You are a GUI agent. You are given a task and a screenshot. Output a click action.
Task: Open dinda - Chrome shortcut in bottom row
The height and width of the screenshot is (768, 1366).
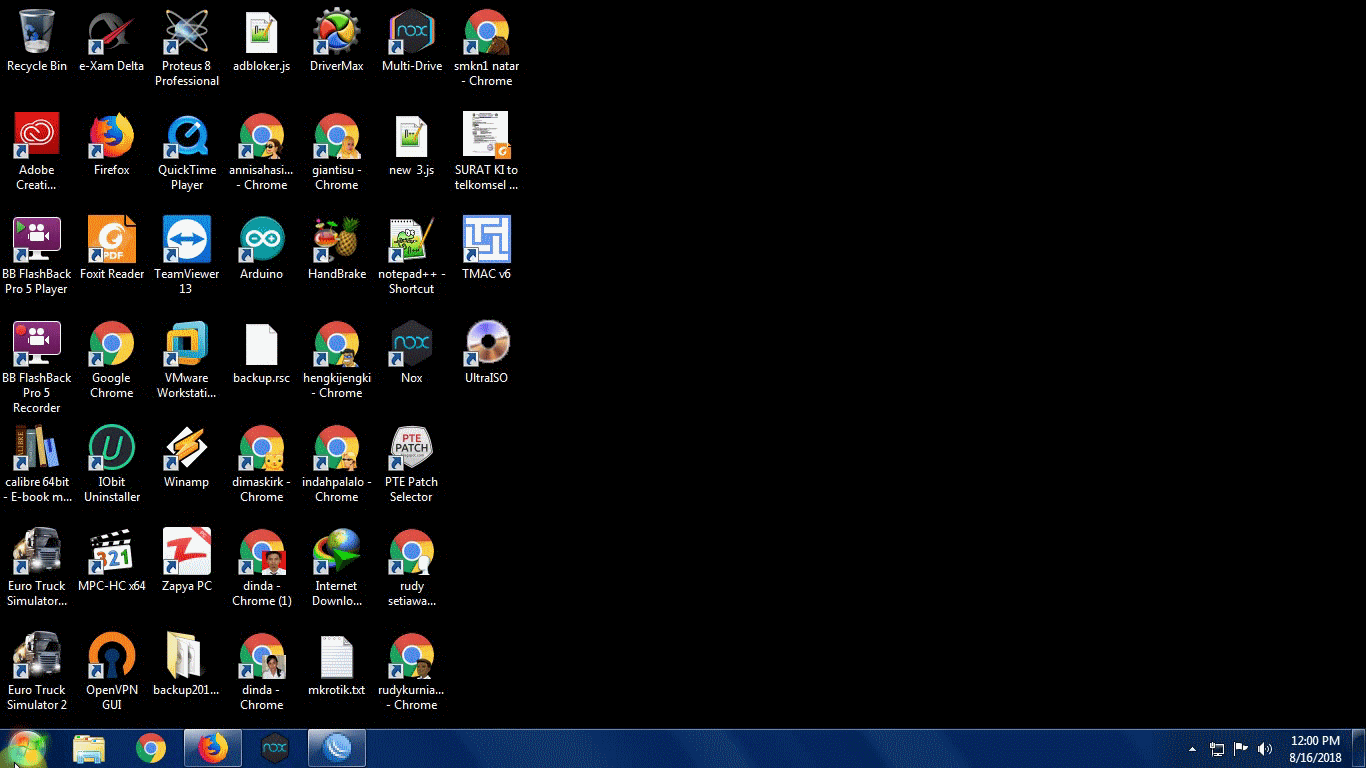(262, 672)
